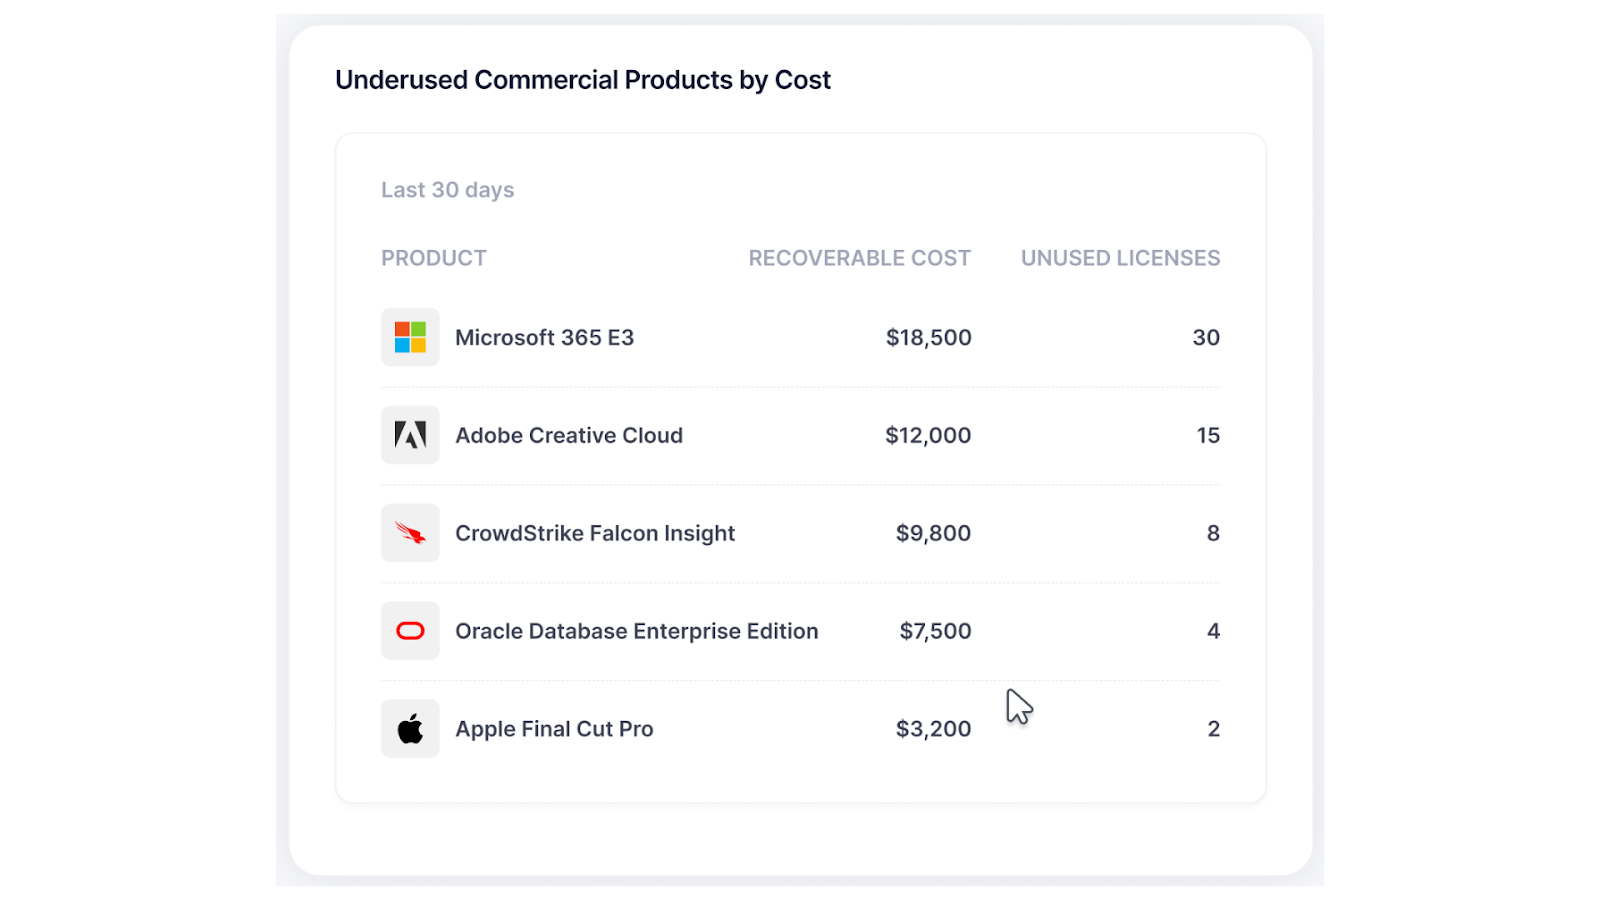
Task: Open Apple Final Cut Pro product name
Action: tap(554, 730)
